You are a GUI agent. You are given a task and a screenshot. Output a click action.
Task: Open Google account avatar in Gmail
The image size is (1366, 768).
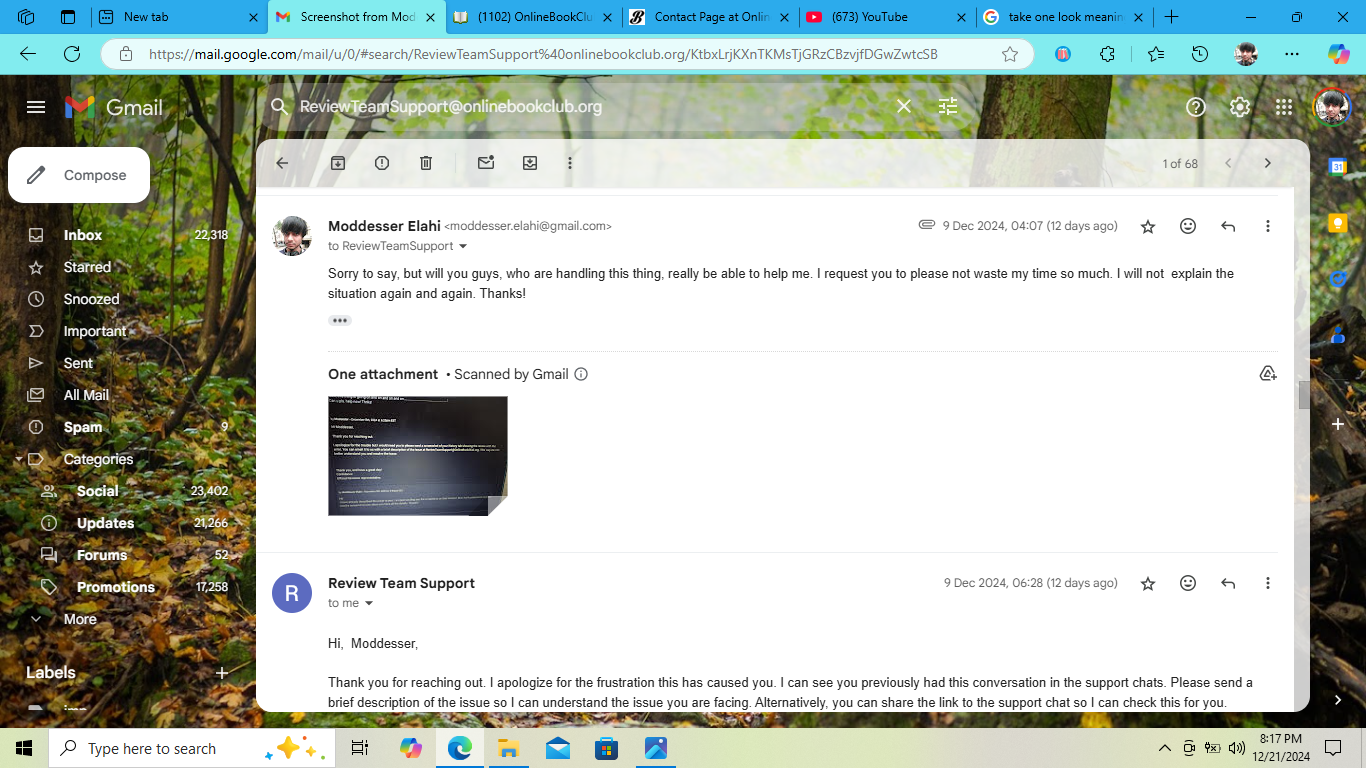1332,107
